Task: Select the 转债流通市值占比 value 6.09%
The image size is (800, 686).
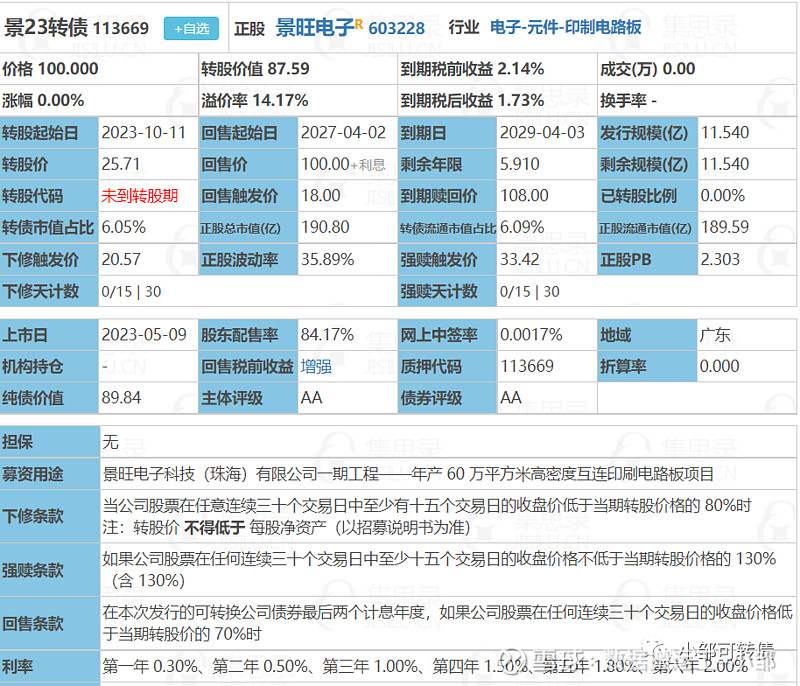Action: [x=522, y=227]
